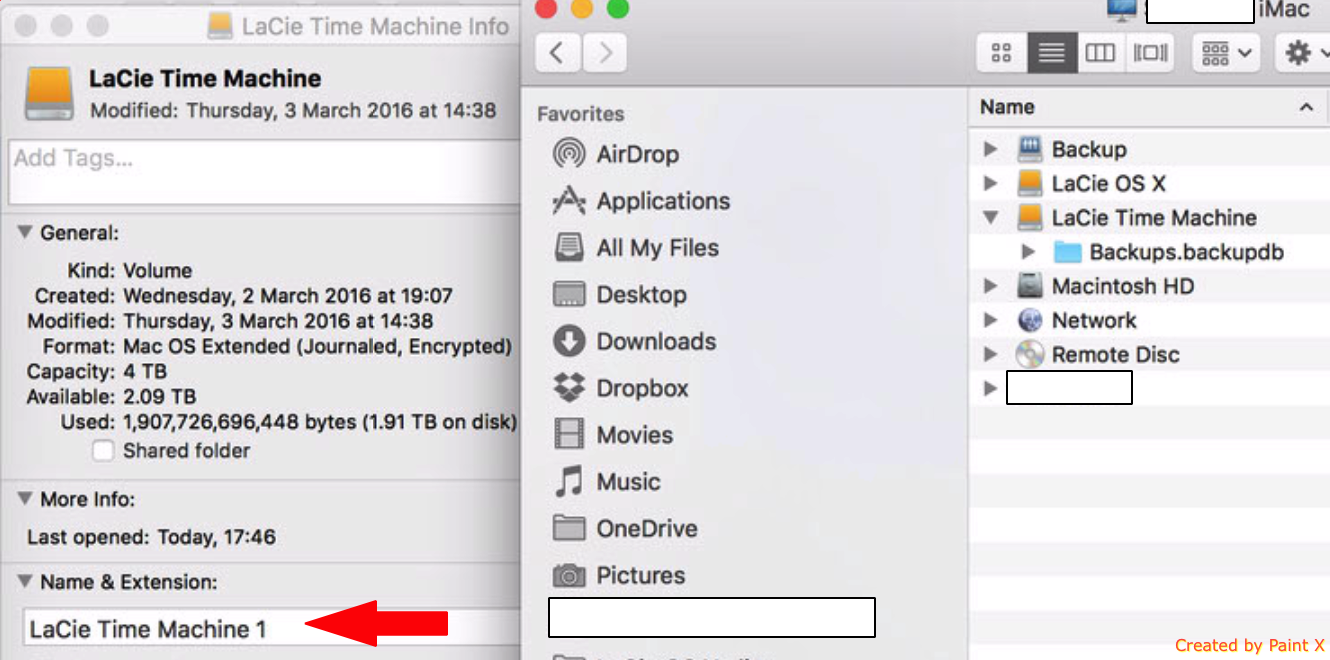Open Desktop folder in sidebar
This screenshot has width=1330, height=660.
click(x=620, y=295)
